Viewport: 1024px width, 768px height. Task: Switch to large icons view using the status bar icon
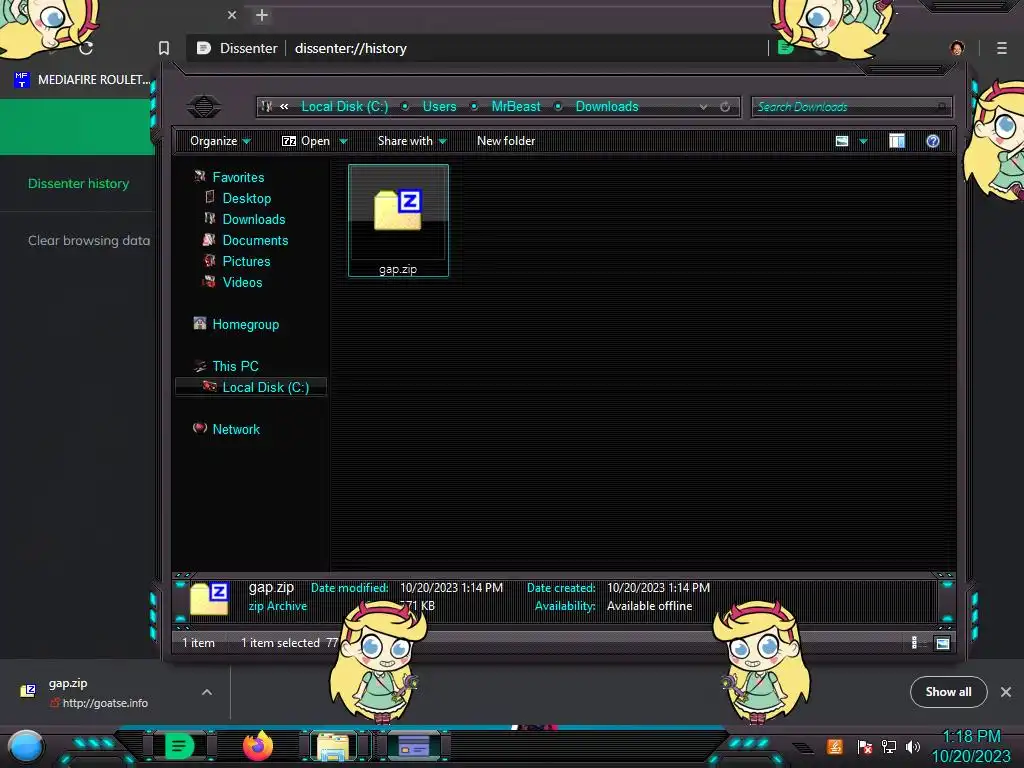click(942, 643)
